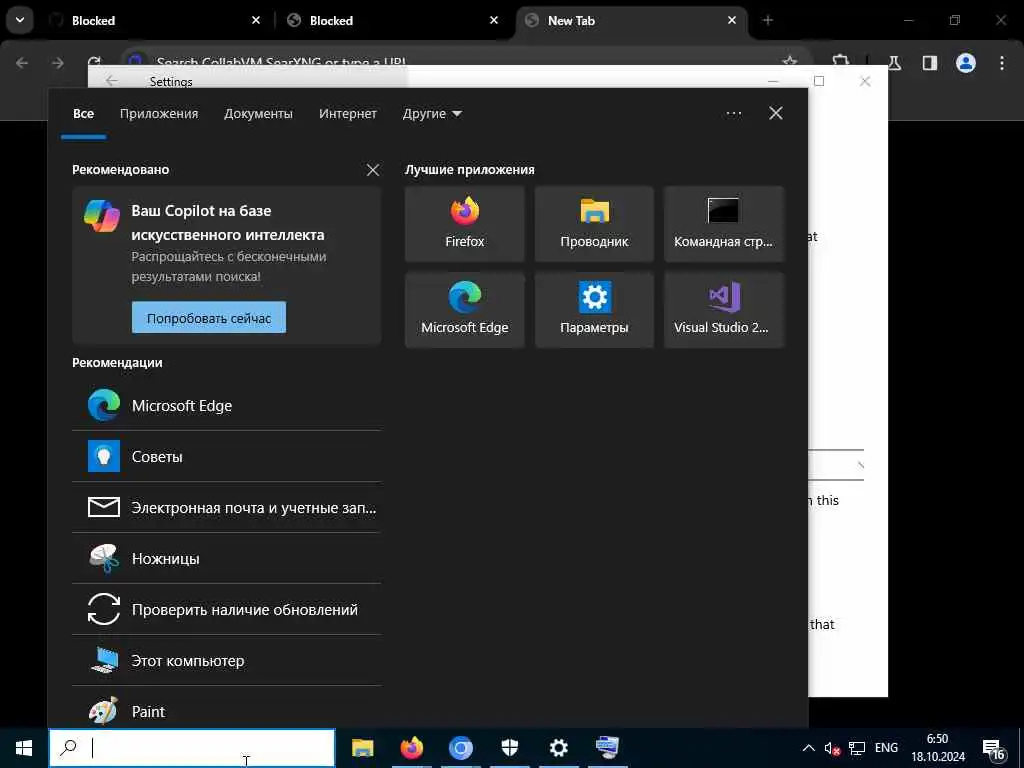The width and height of the screenshot is (1024, 768).
Task: Click Попробовать сейчас button
Action: [x=208, y=318]
